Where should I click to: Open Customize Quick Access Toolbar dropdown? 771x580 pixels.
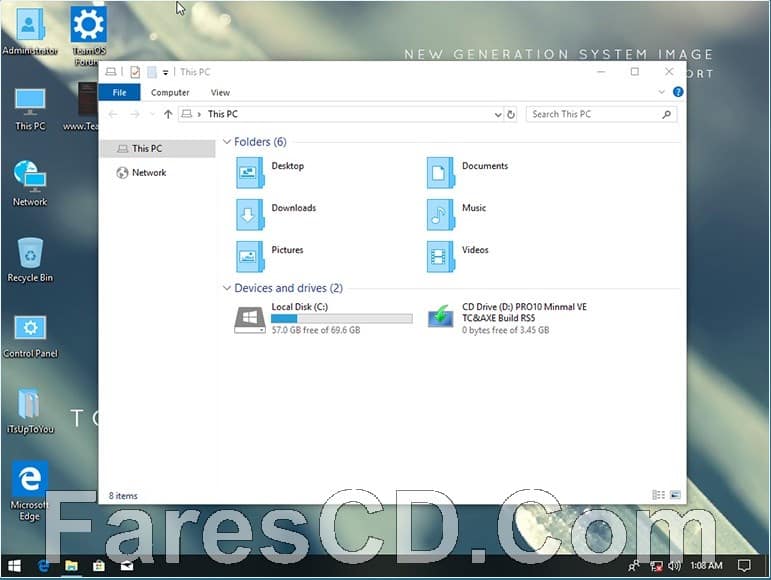(166, 73)
